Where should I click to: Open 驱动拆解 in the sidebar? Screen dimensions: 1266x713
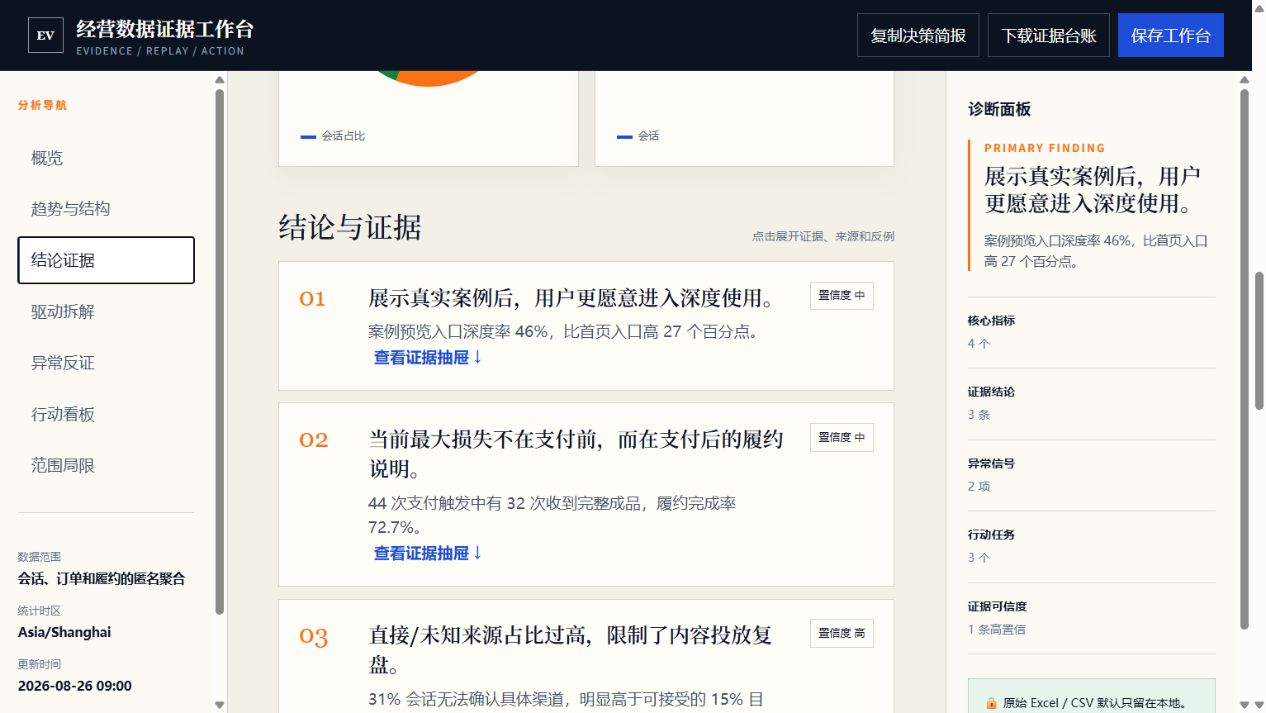(x=106, y=311)
